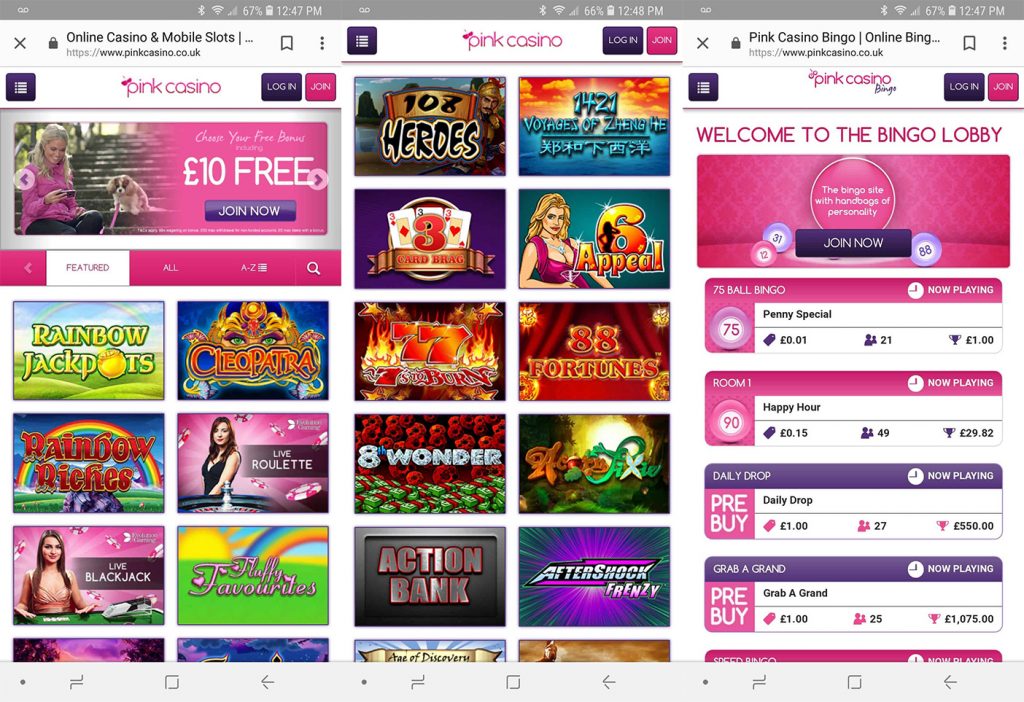
Task: Select the FEATURED games tab
Action: coord(88,268)
